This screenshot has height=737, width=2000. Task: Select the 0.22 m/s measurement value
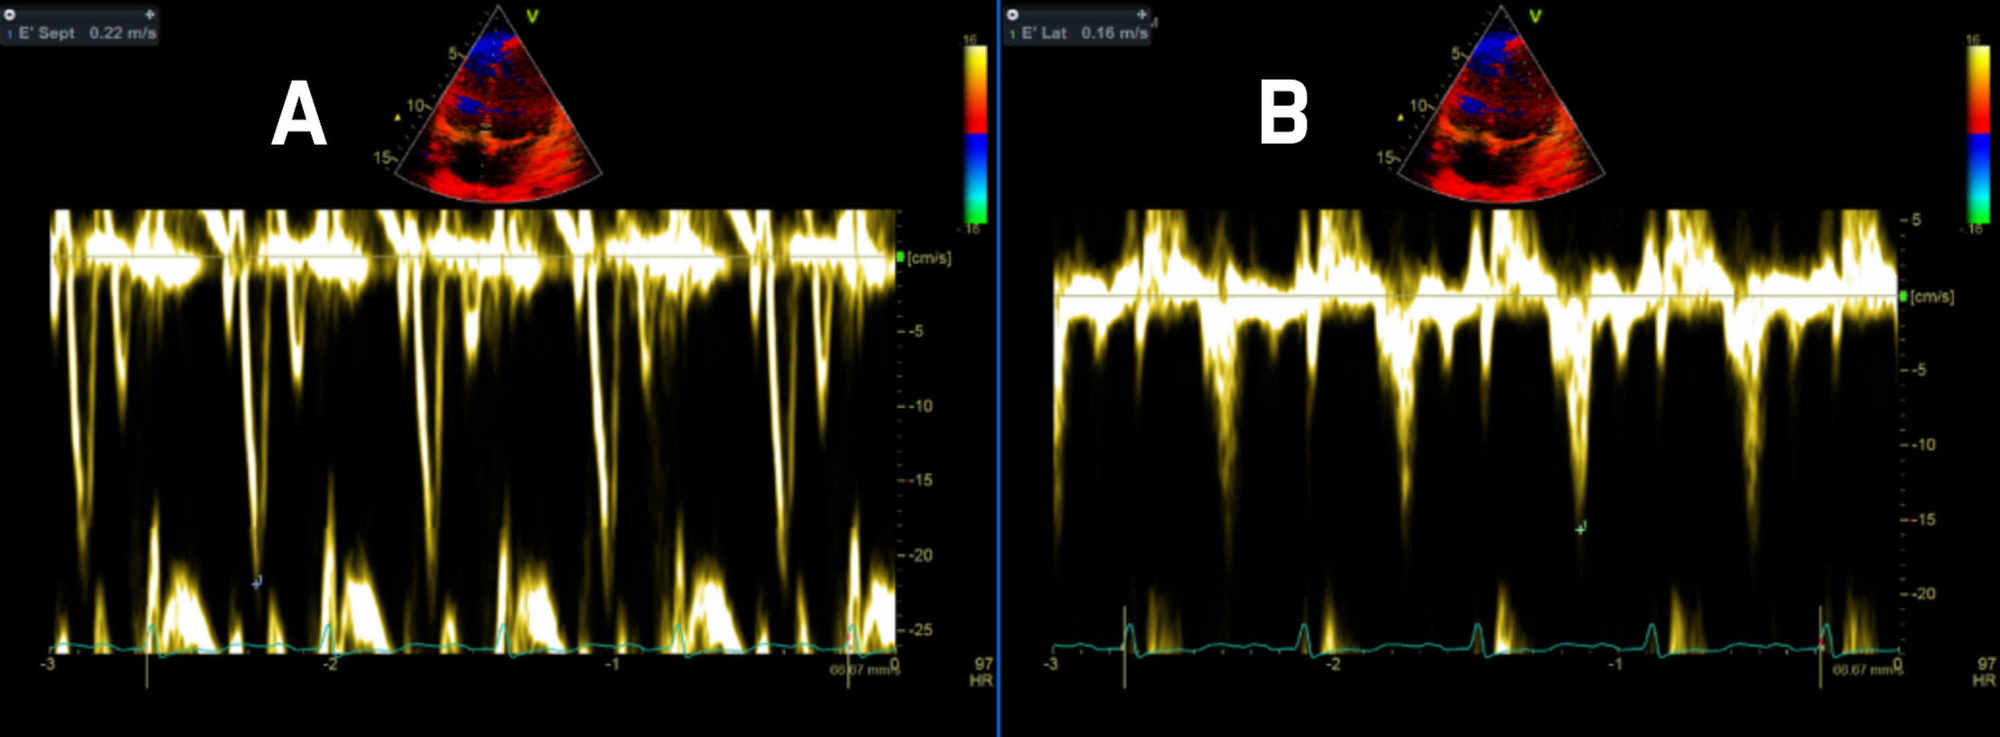(122, 33)
